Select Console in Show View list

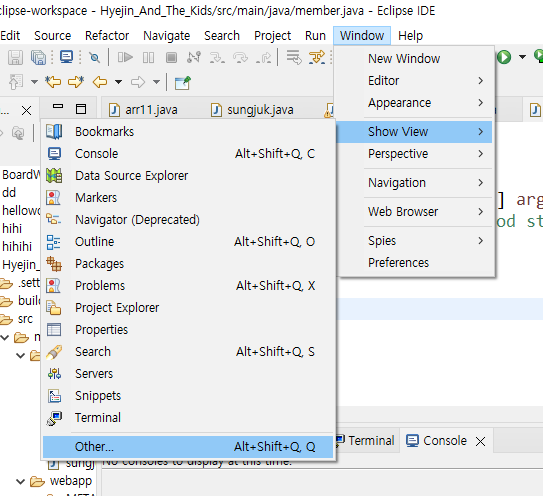[x=188, y=154]
